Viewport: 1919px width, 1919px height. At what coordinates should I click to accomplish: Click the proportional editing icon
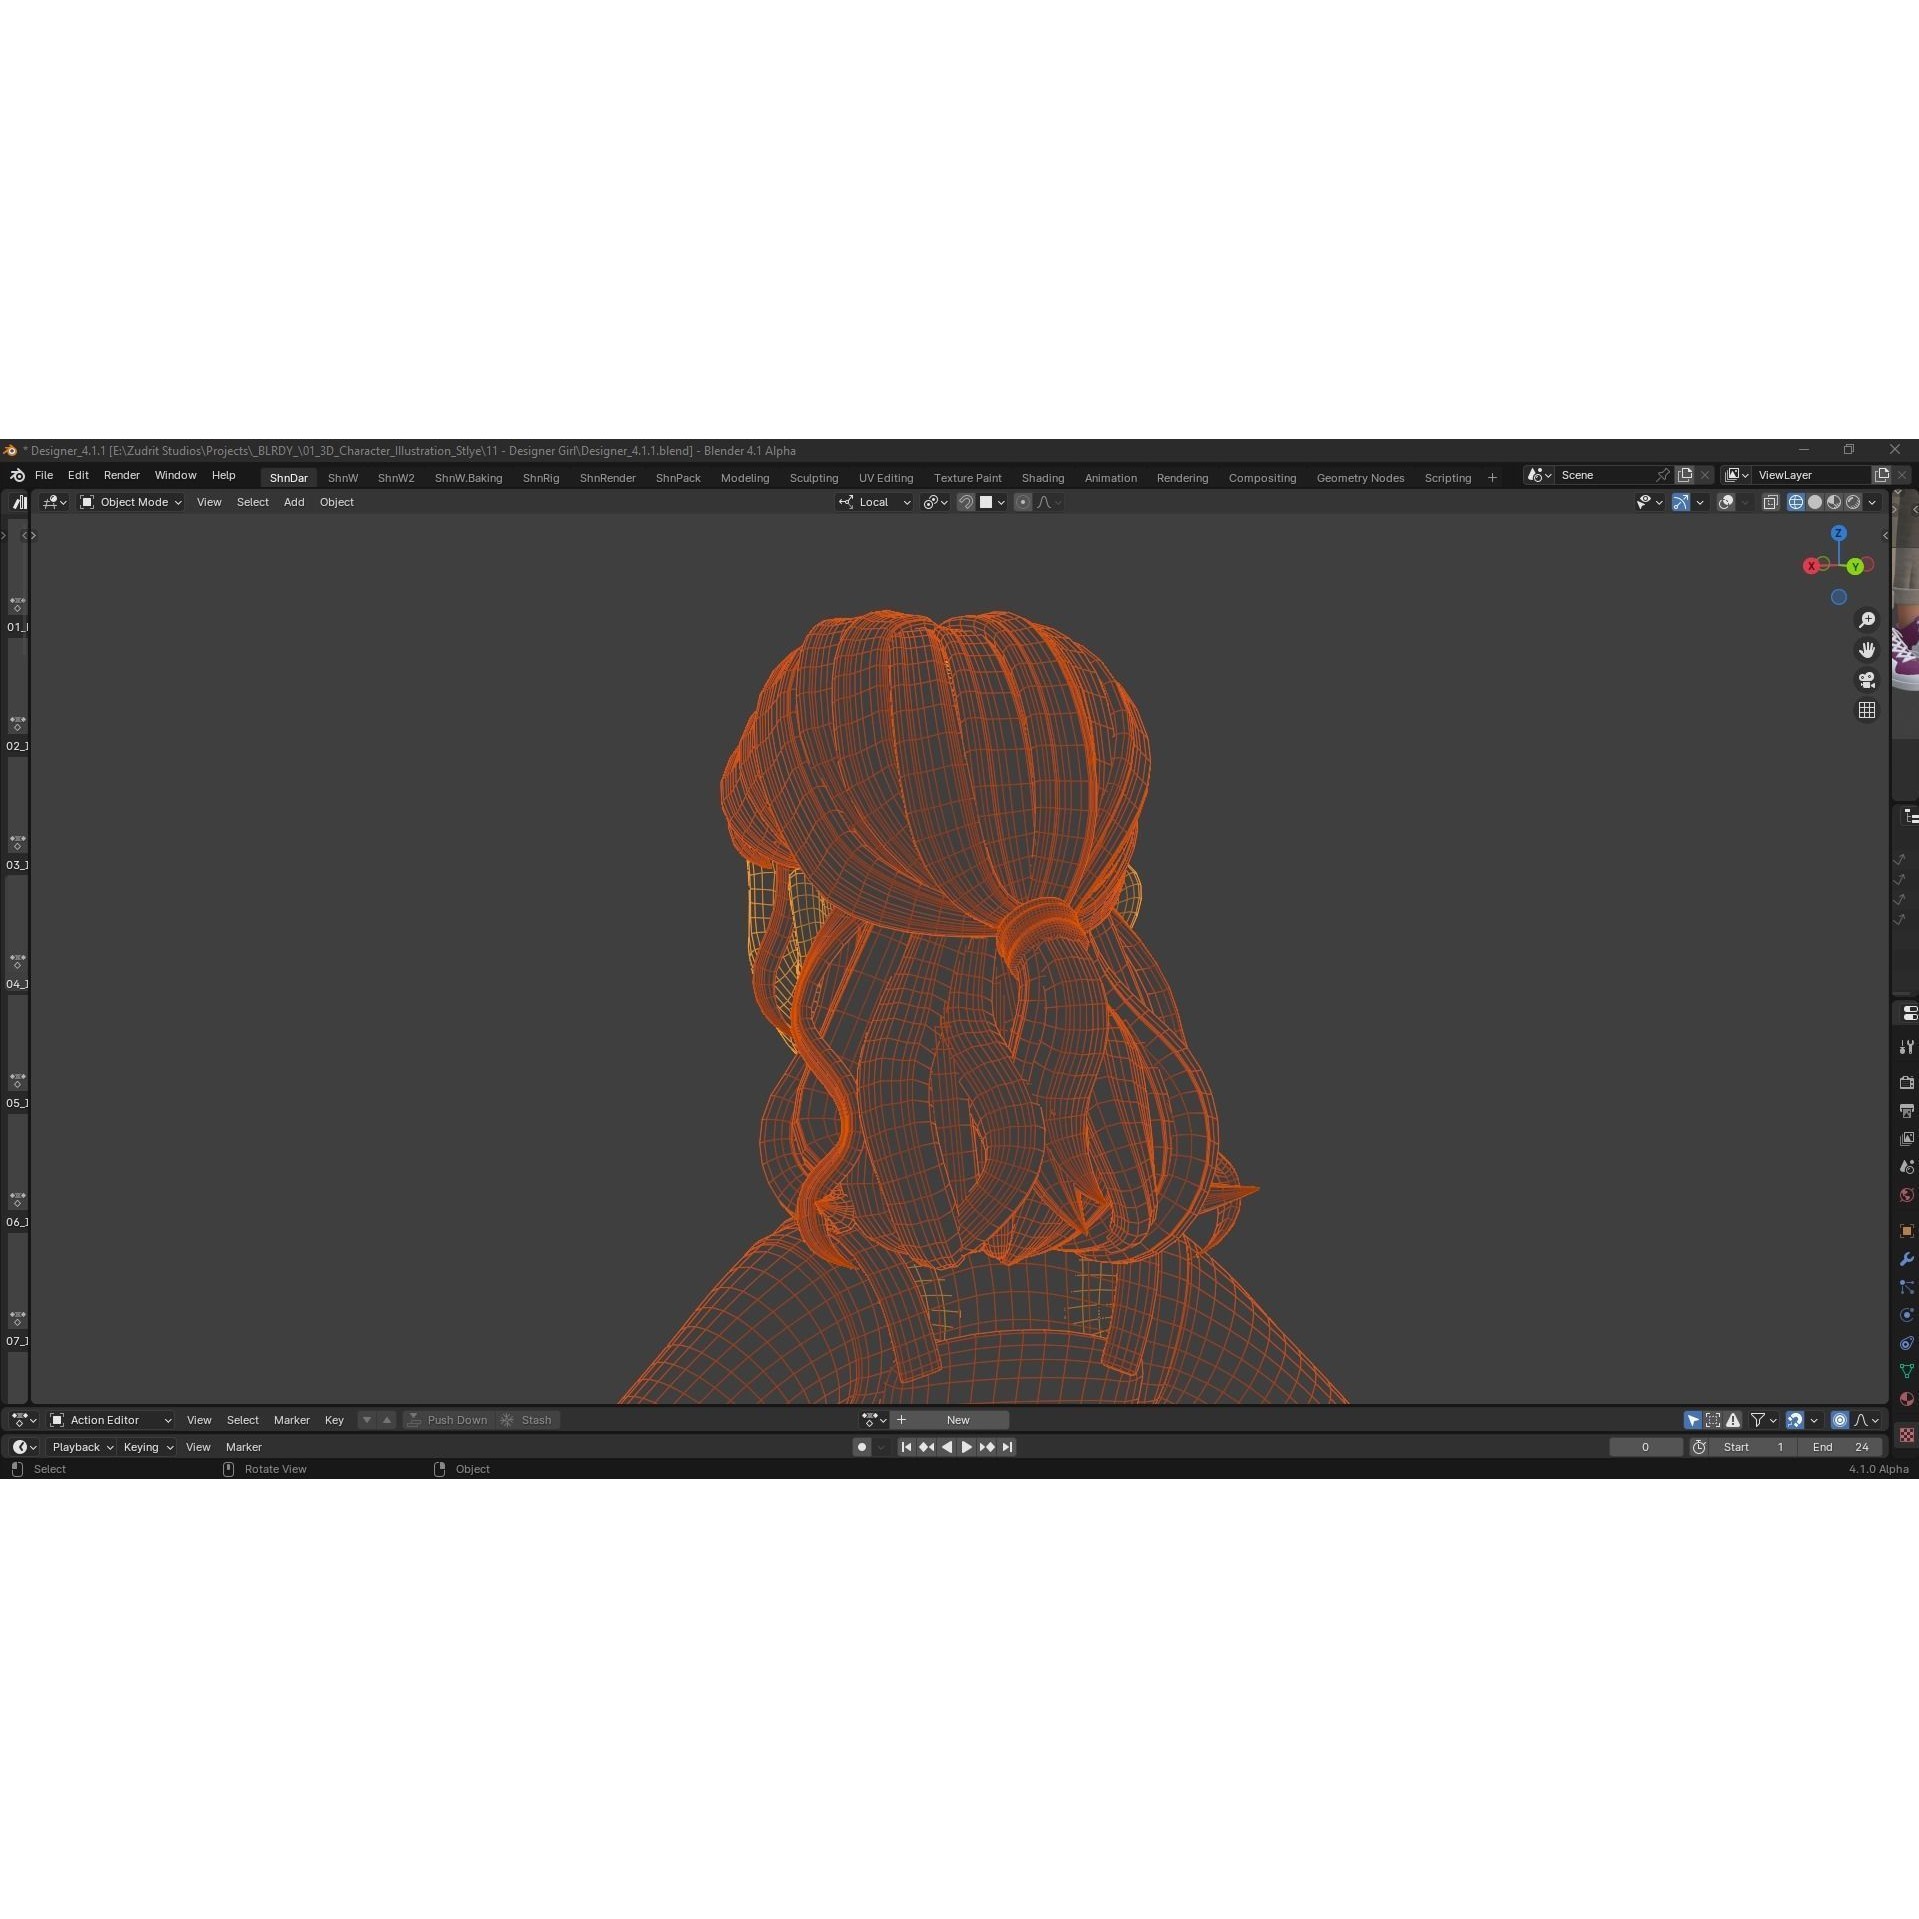point(1023,502)
